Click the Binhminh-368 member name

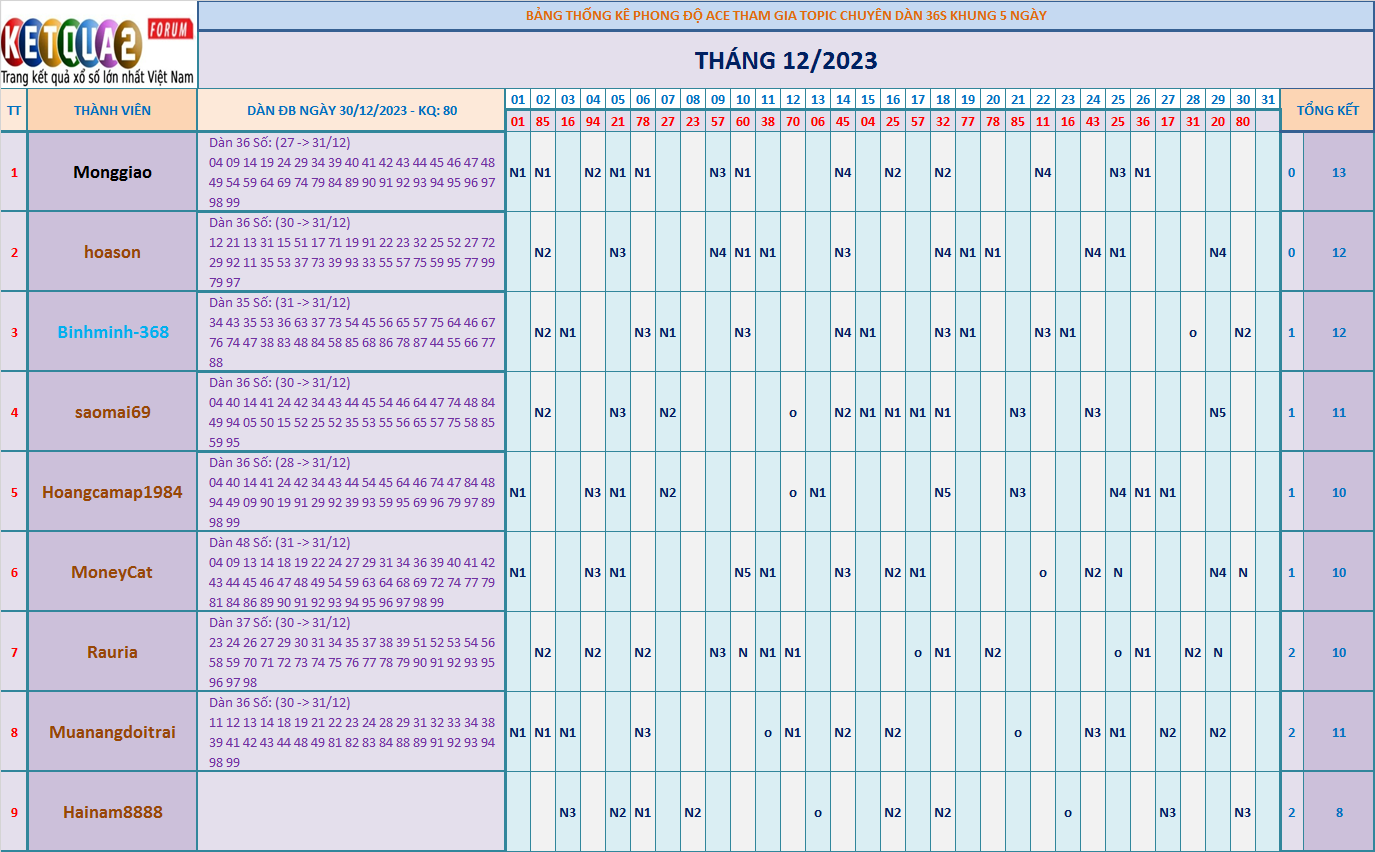(x=112, y=332)
